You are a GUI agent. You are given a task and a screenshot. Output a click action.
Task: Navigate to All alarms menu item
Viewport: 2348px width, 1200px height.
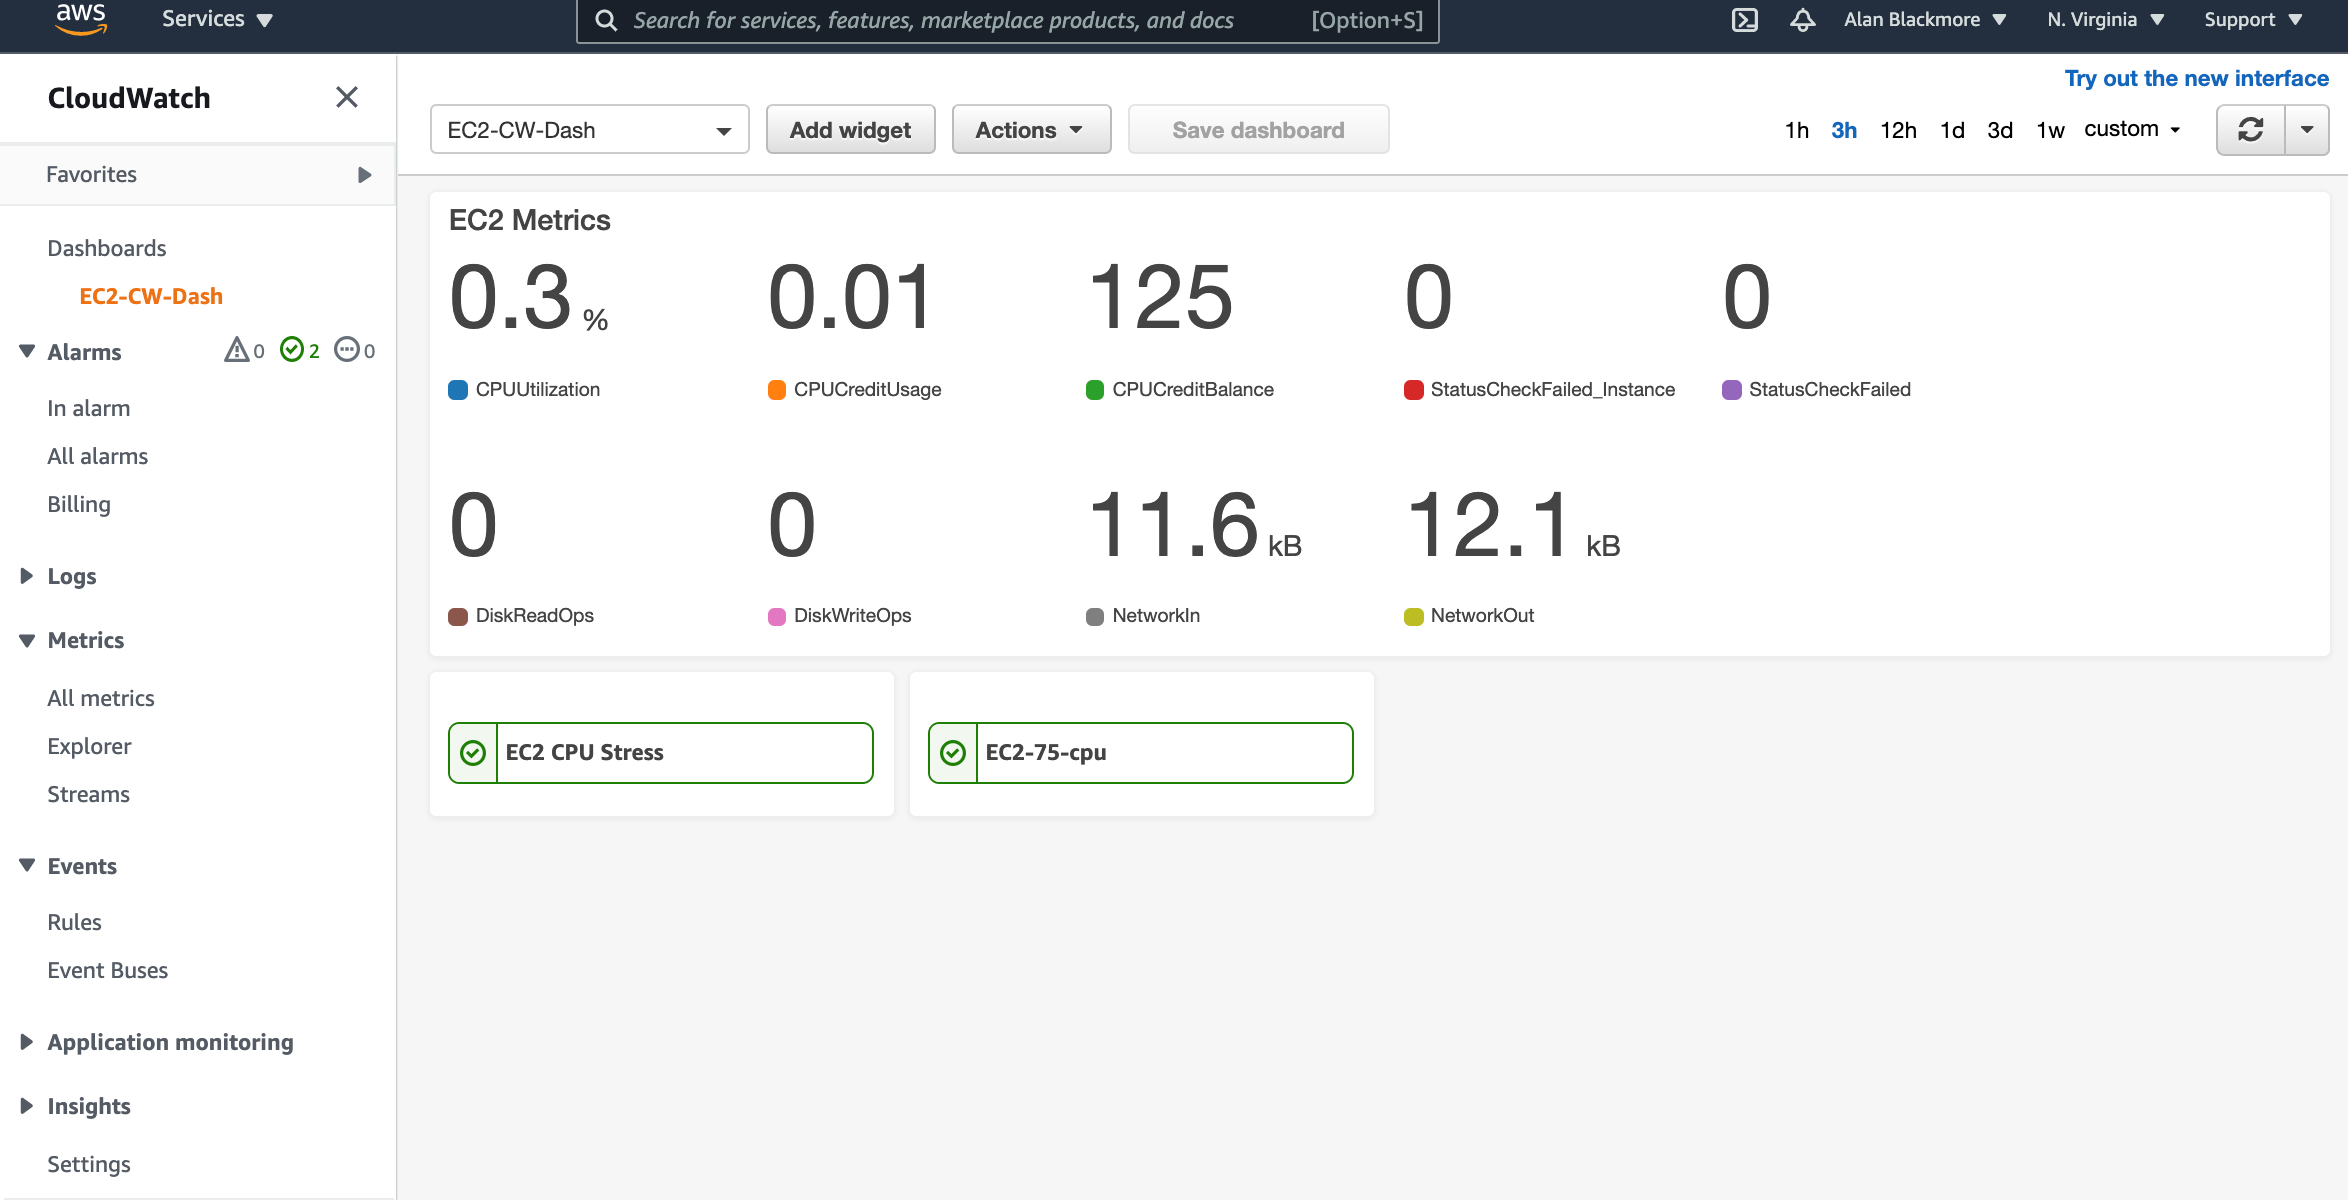[96, 455]
